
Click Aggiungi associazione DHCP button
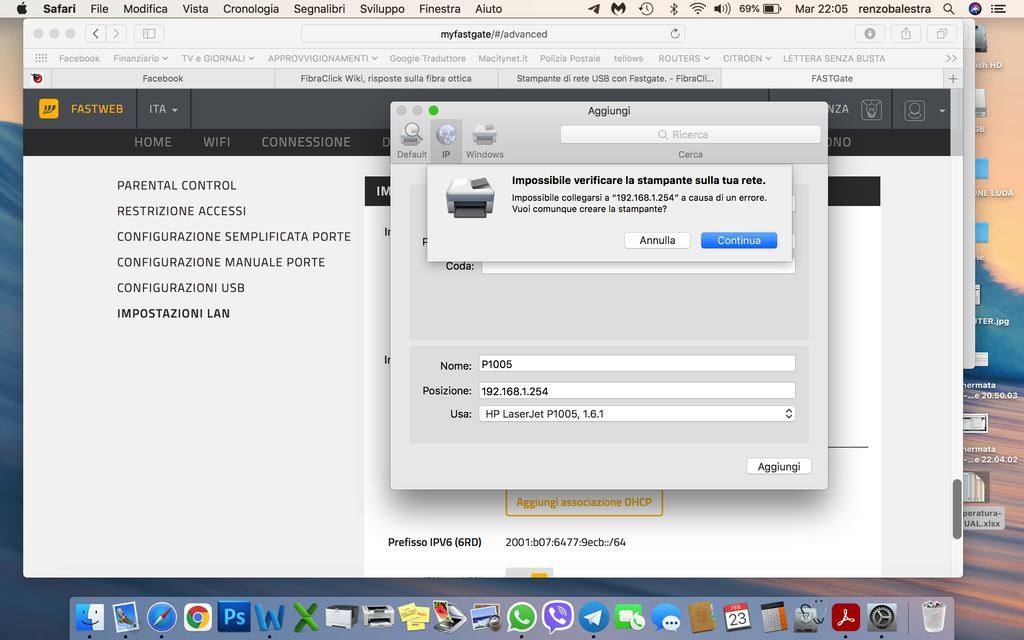point(583,502)
